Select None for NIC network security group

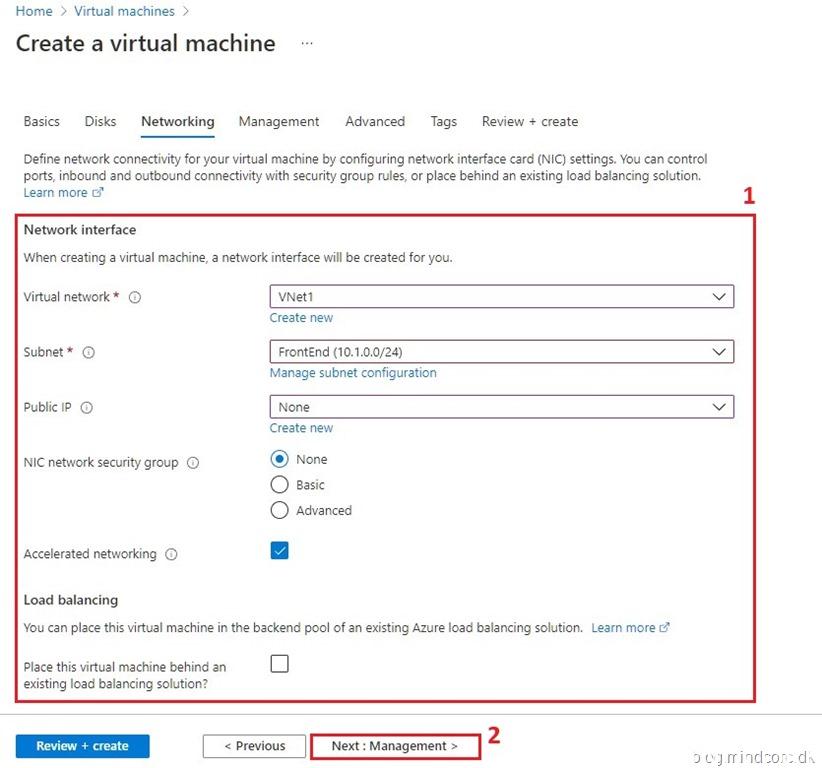280,460
